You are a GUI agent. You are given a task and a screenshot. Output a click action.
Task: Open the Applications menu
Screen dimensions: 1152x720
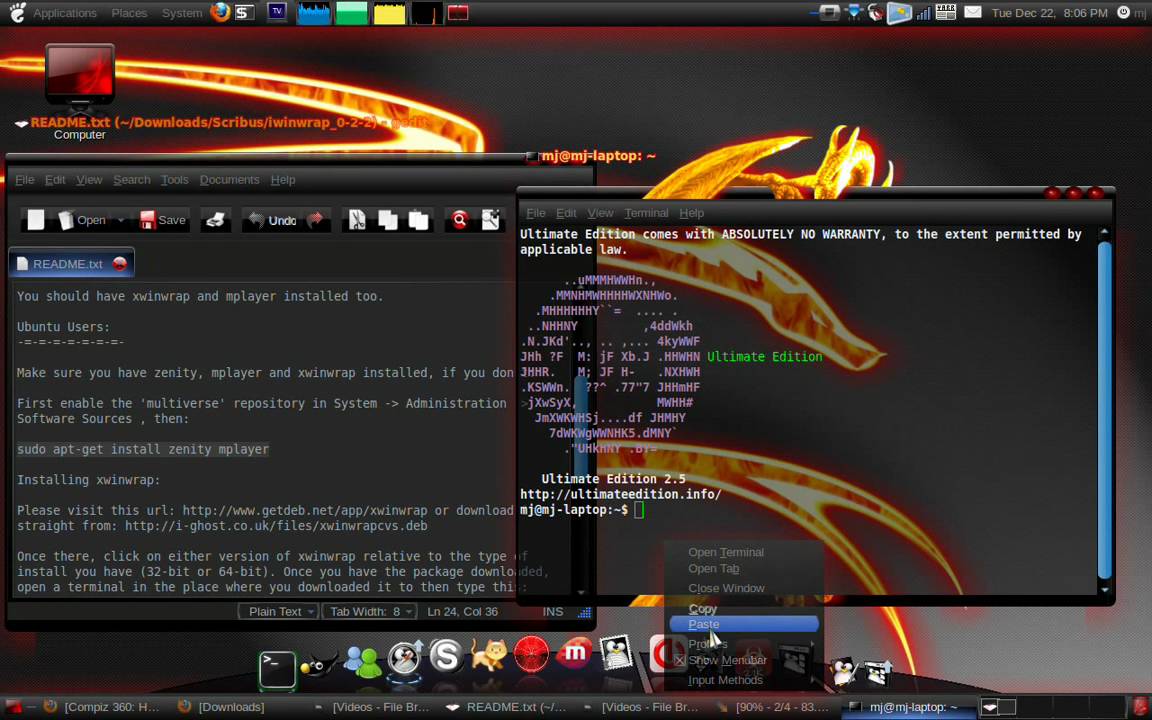pos(65,13)
